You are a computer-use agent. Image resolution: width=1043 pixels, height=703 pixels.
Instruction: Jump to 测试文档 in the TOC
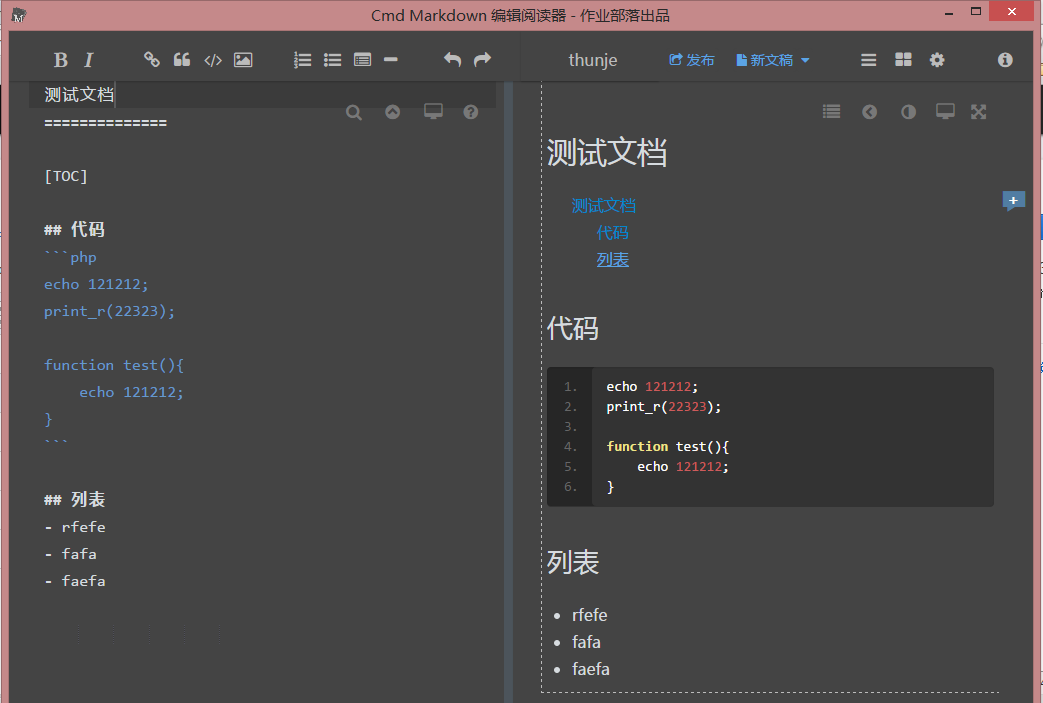[603, 206]
